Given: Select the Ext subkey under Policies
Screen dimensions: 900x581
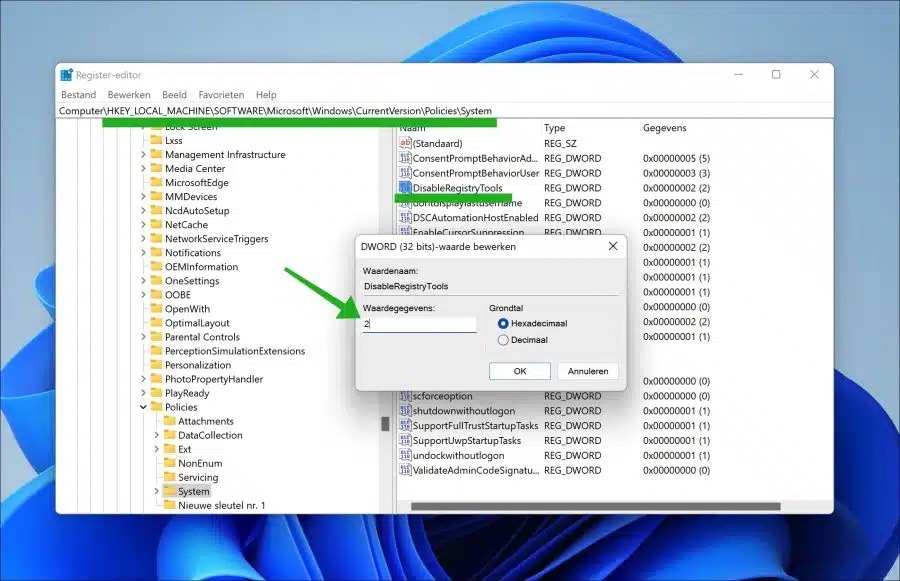Looking at the screenshot, I should 185,449.
